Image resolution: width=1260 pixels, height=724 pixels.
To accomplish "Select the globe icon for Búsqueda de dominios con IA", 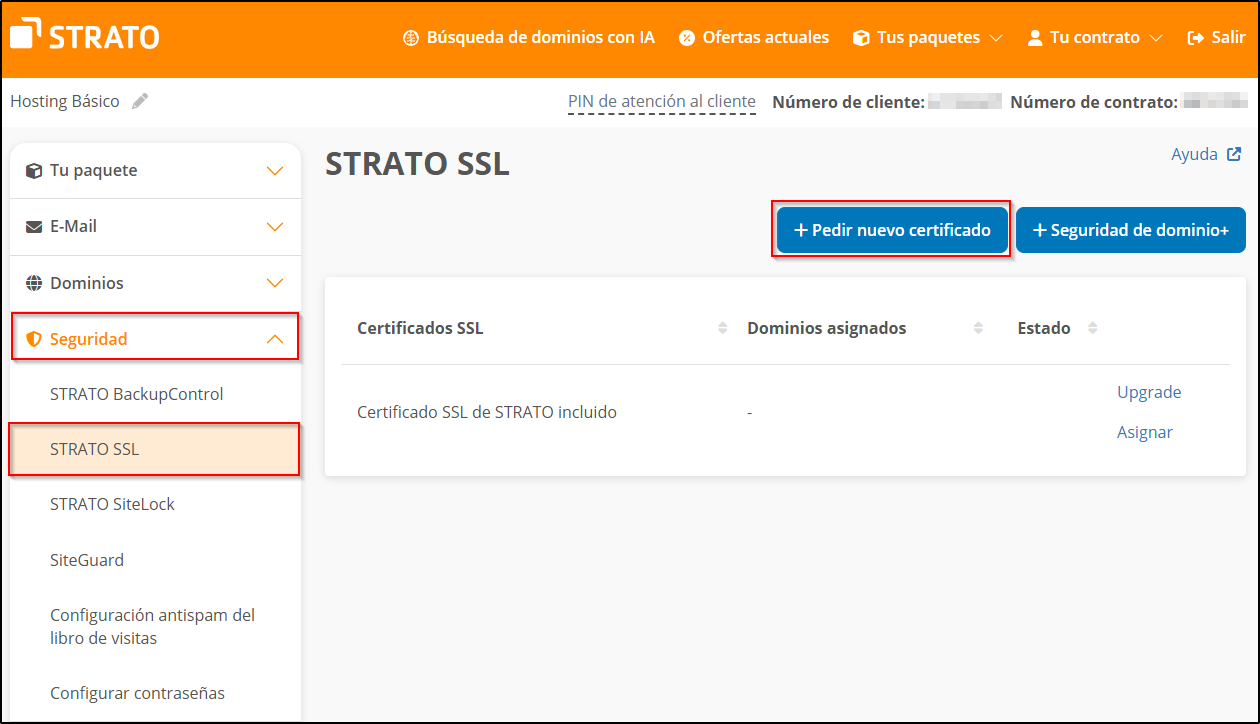I will [409, 37].
